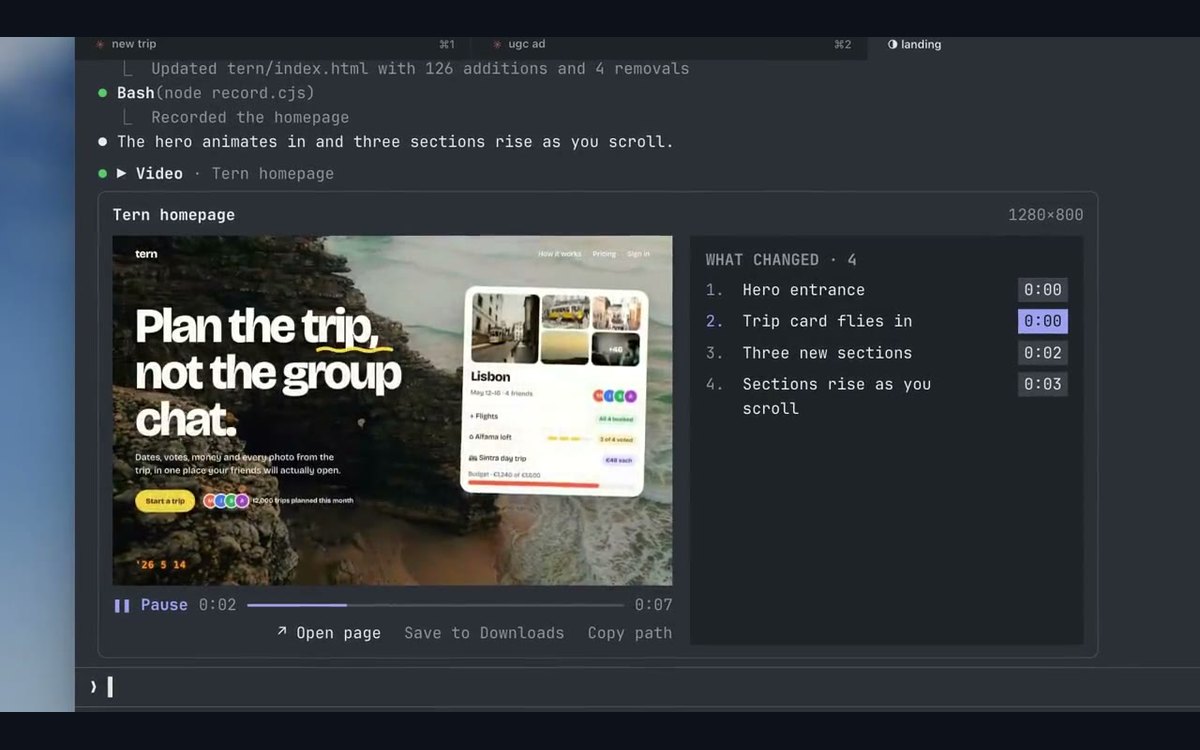Open page link below the video
Viewport: 1200px width, 750px height.
(328, 633)
